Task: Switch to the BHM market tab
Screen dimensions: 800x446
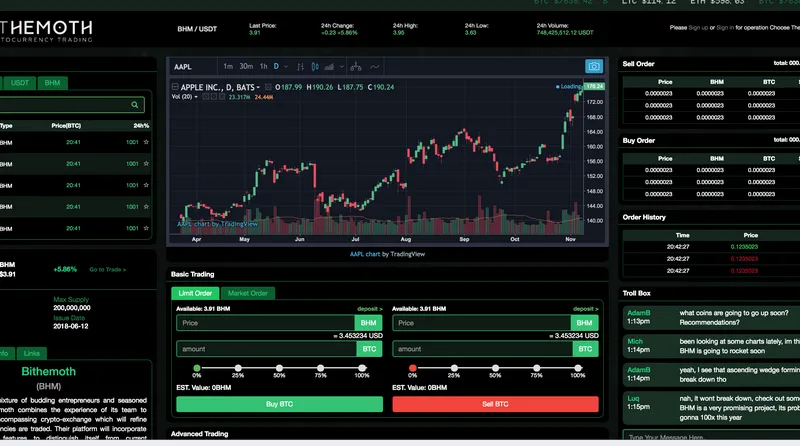Action: click(x=52, y=83)
